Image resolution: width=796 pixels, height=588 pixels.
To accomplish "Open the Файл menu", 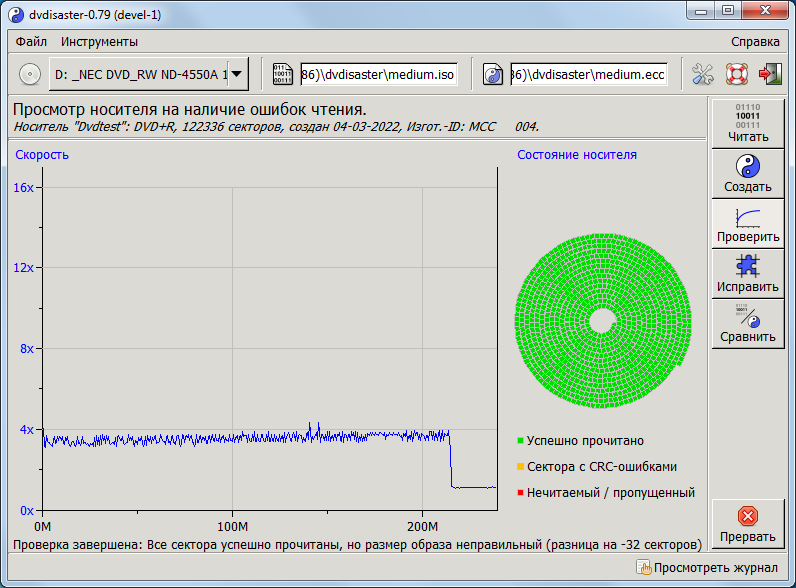I will [x=31, y=42].
